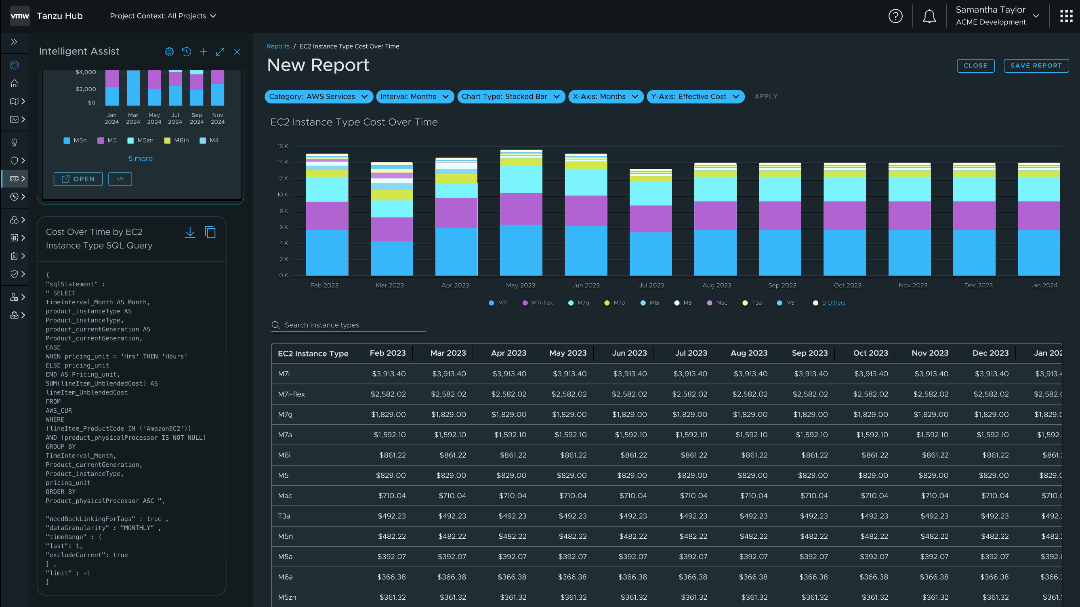Toggle the M7i series in chart legend
The width and height of the screenshot is (1080, 607).
(x=498, y=303)
